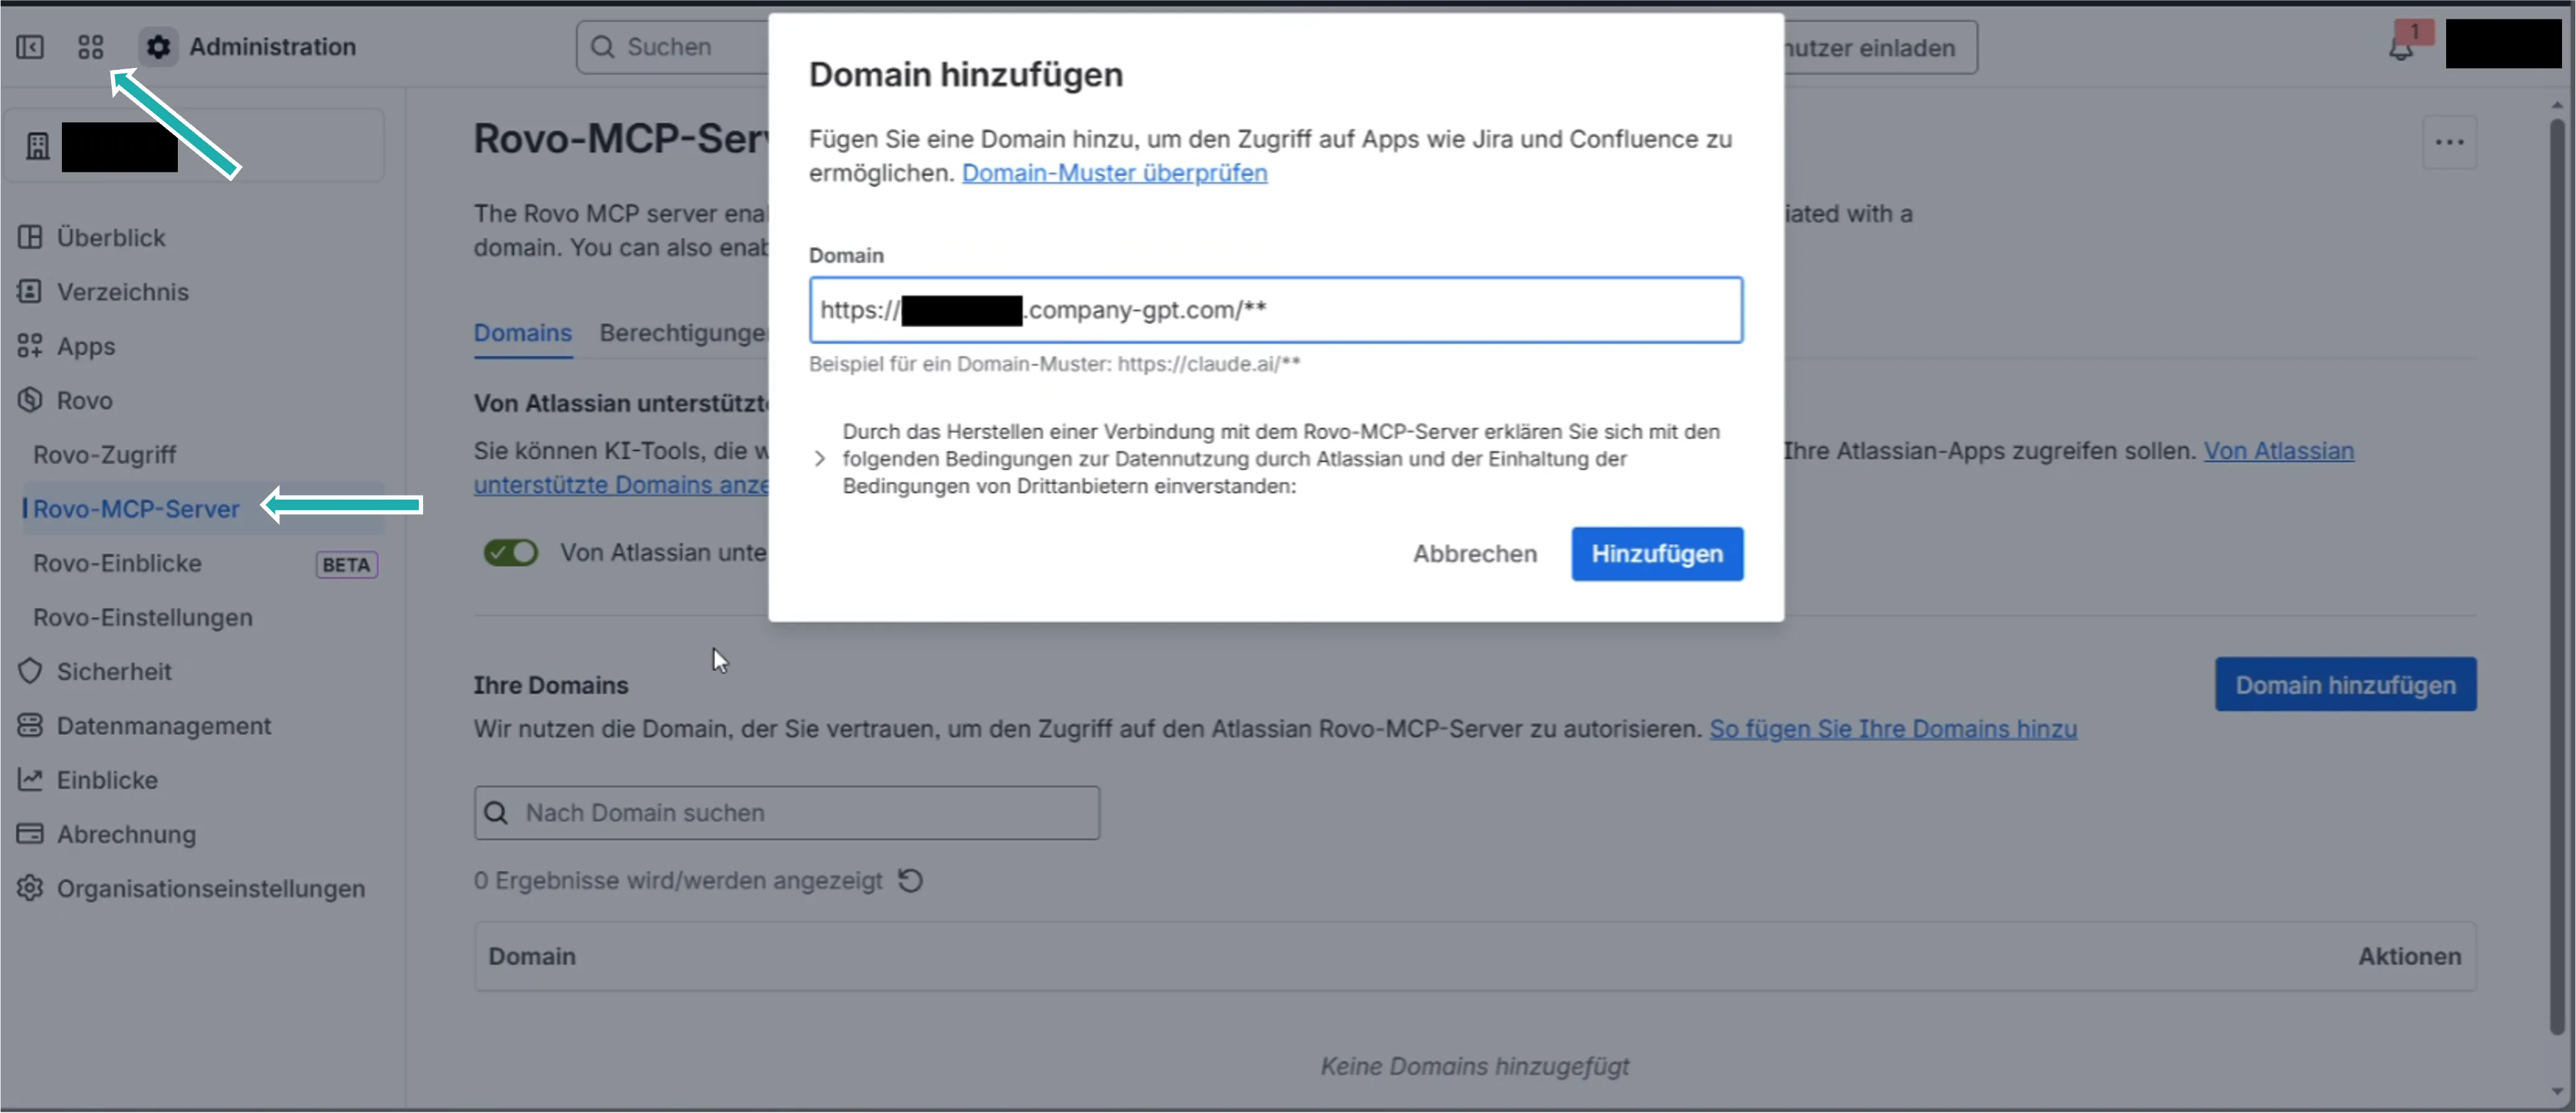The width and height of the screenshot is (2576, 1113).
Task: Click the Sicherheit shield icon
Action: tap(30, 671)
